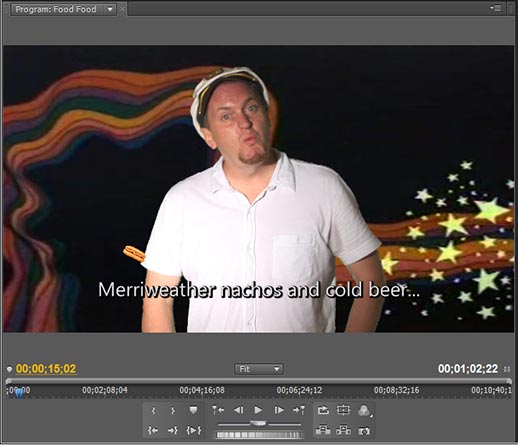Viewport: 518px width, 445px height.
Task: Play from In to Out
Action: 194,430
